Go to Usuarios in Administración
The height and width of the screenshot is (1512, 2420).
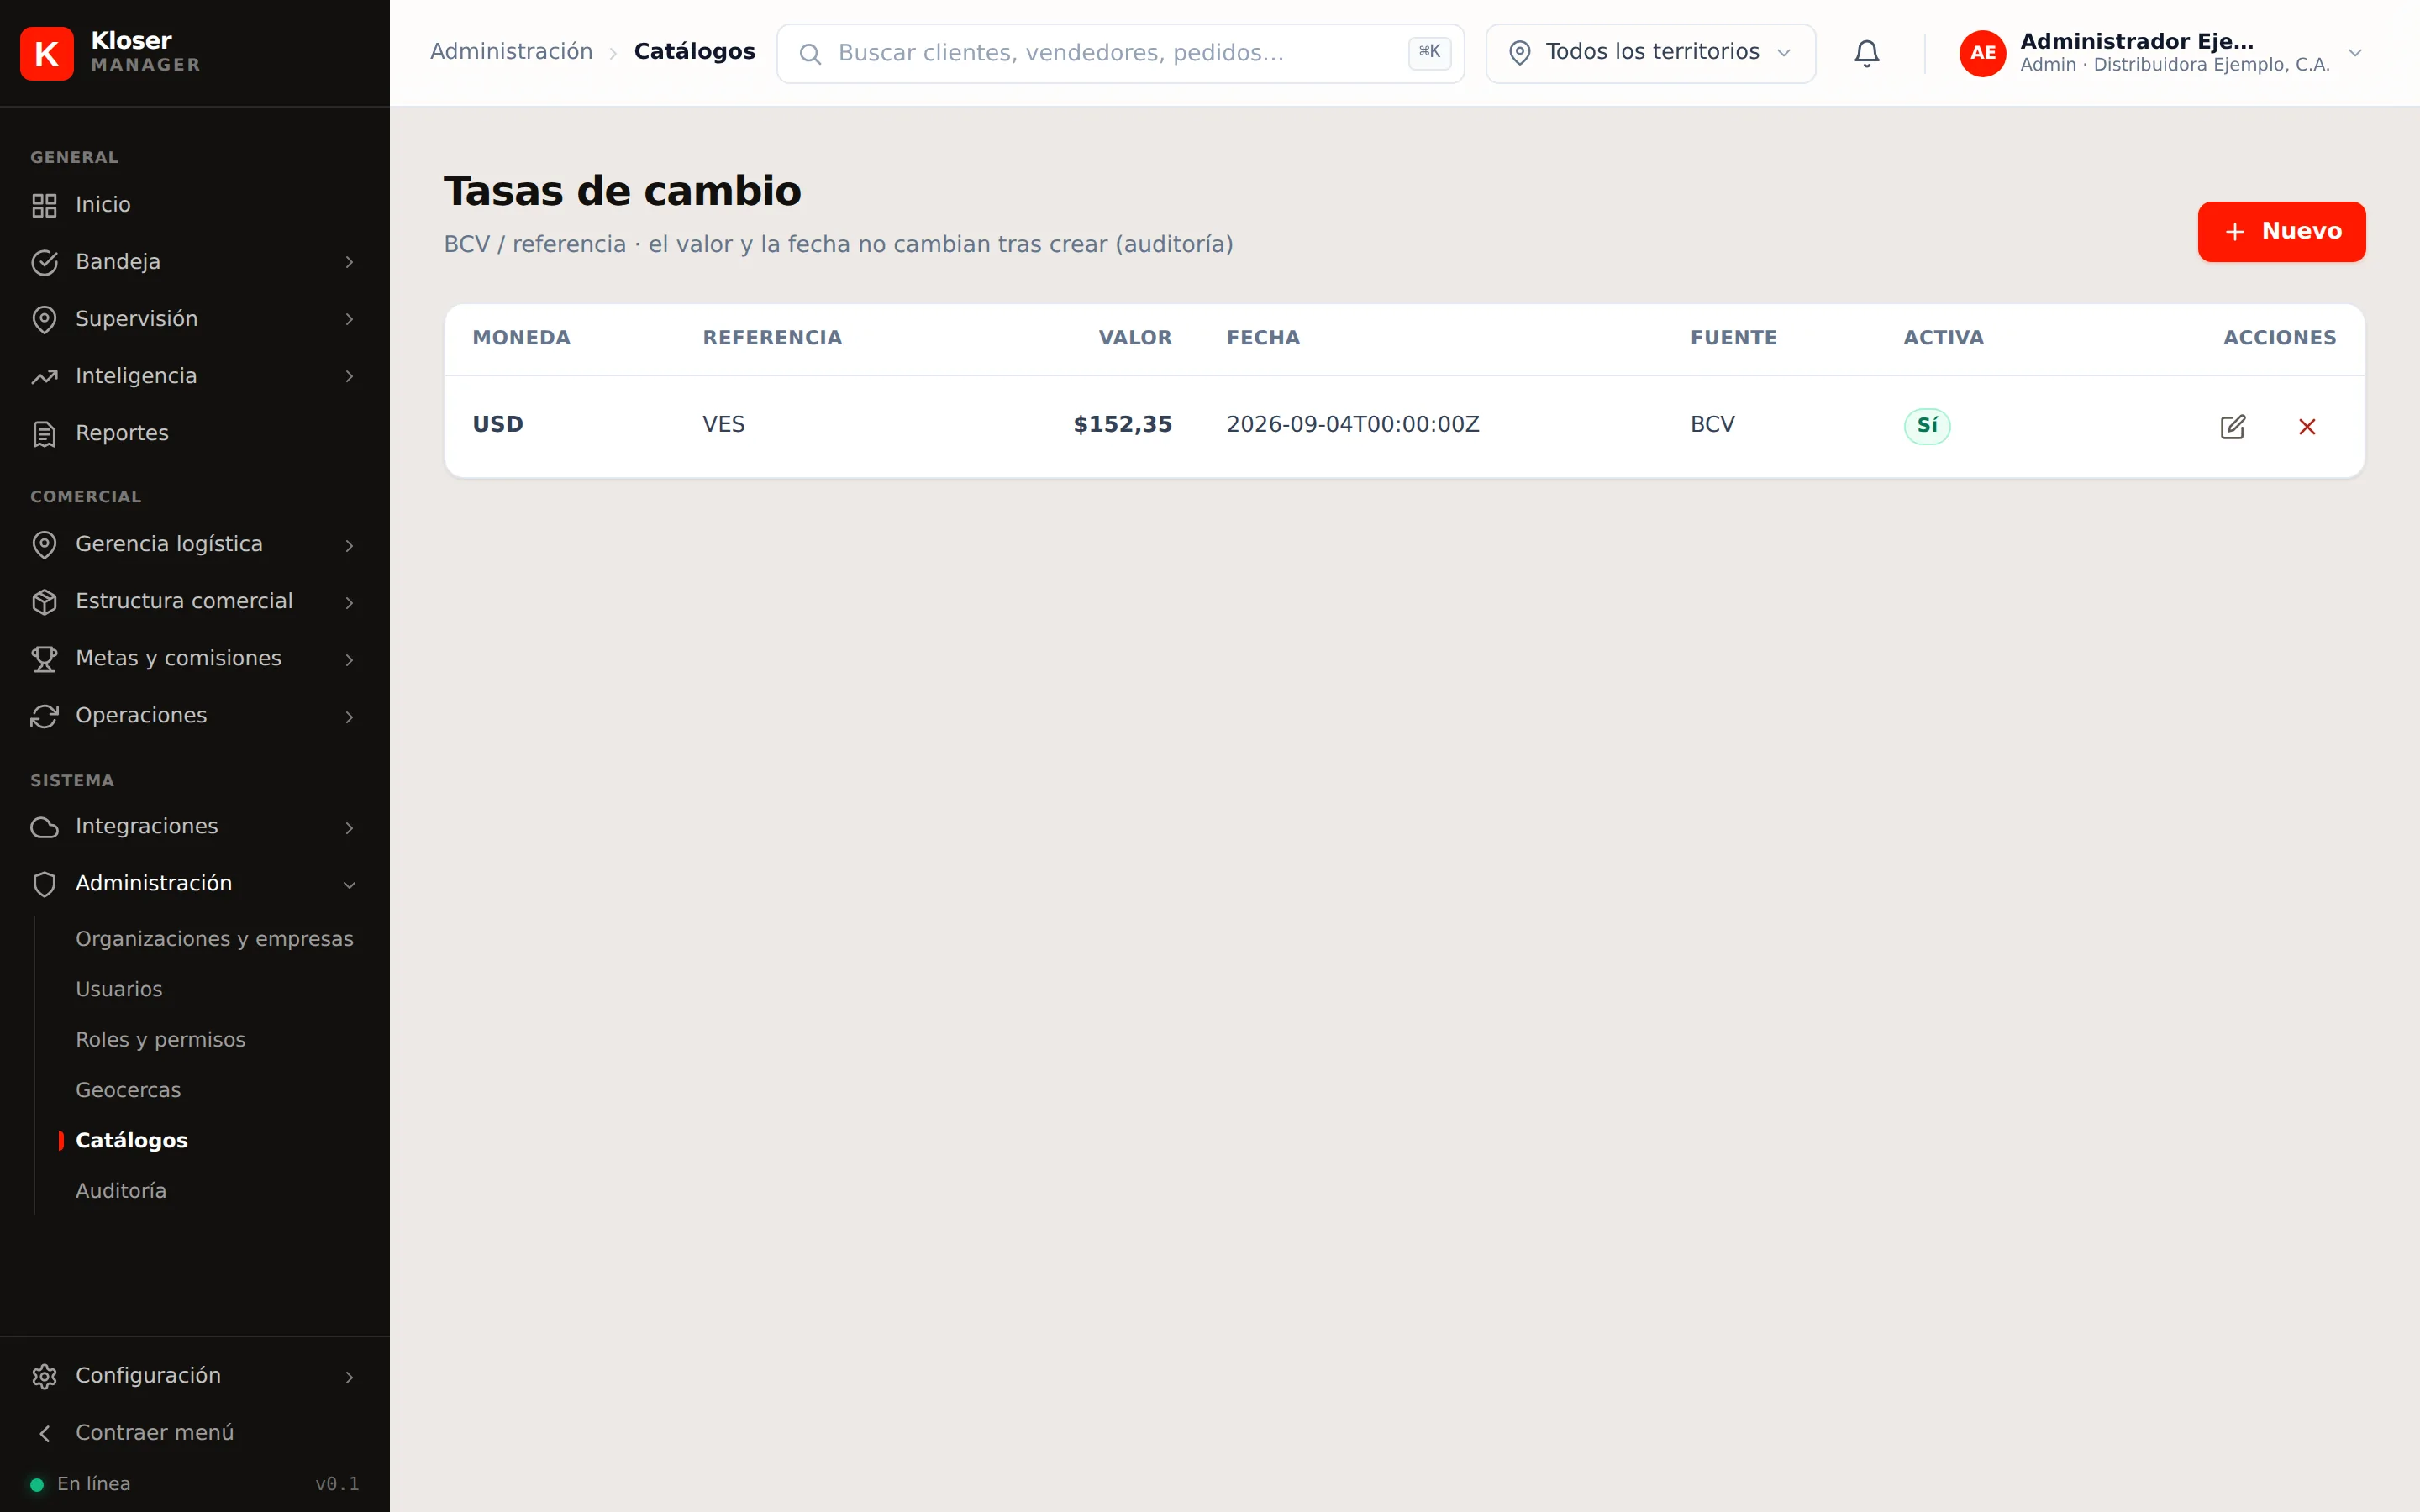tap(118, 989)
